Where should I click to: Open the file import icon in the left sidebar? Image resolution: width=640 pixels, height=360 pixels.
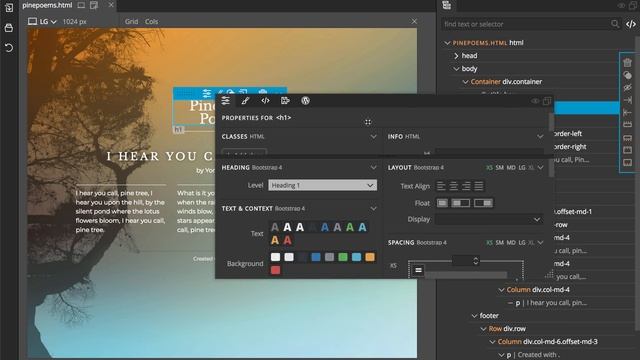coord(9,7)
